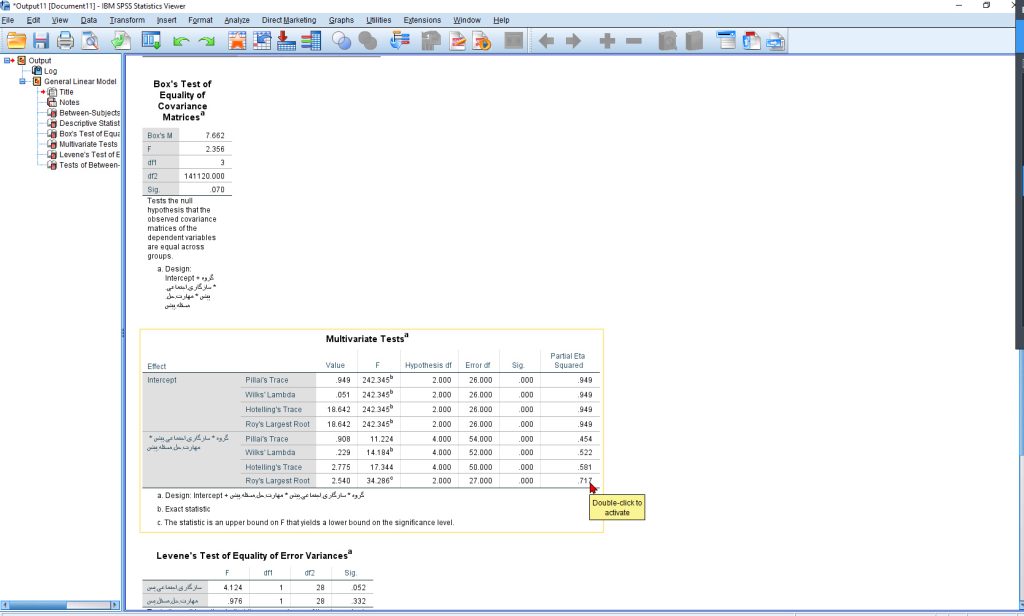
Task: Collapse outline item with the minus toolbar icon
Action: (x=633, y=41)
